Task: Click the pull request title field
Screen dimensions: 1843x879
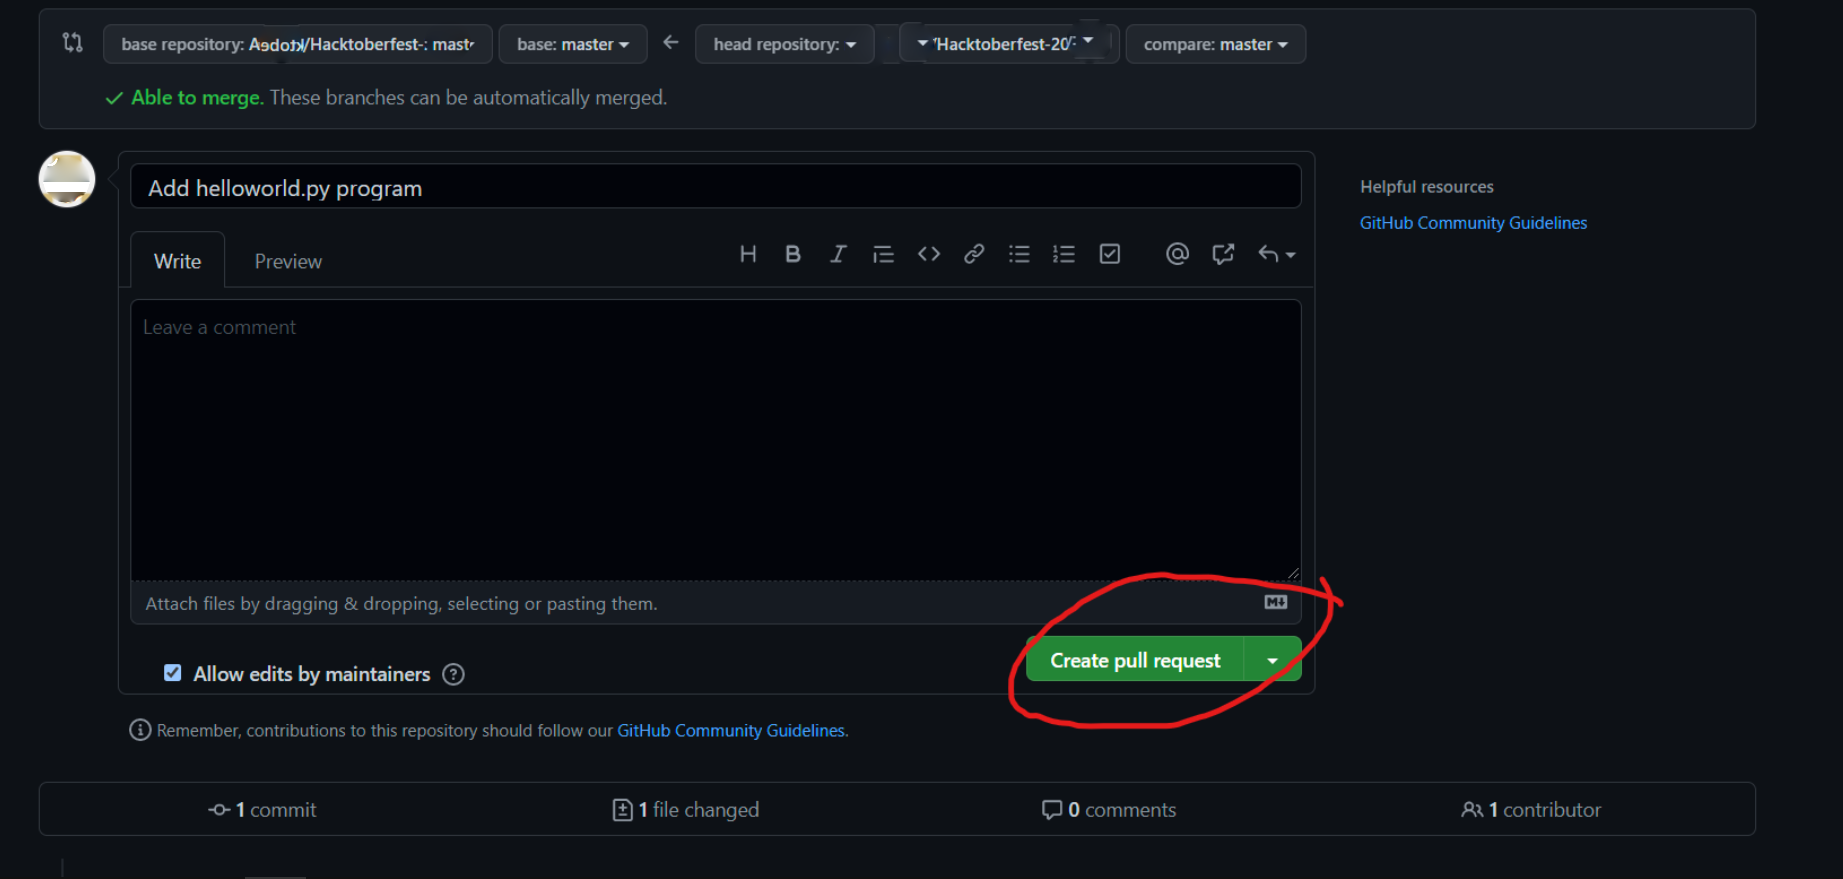Action: point(716,187)
